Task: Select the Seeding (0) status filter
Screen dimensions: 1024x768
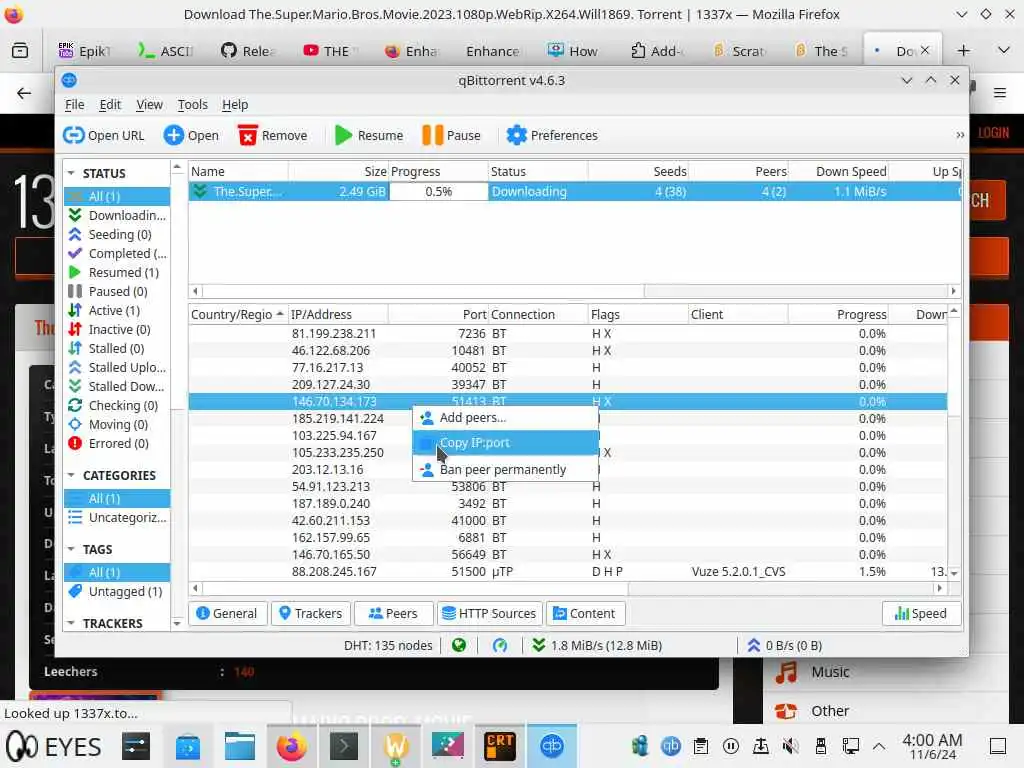Action: (x=117, y=234)
